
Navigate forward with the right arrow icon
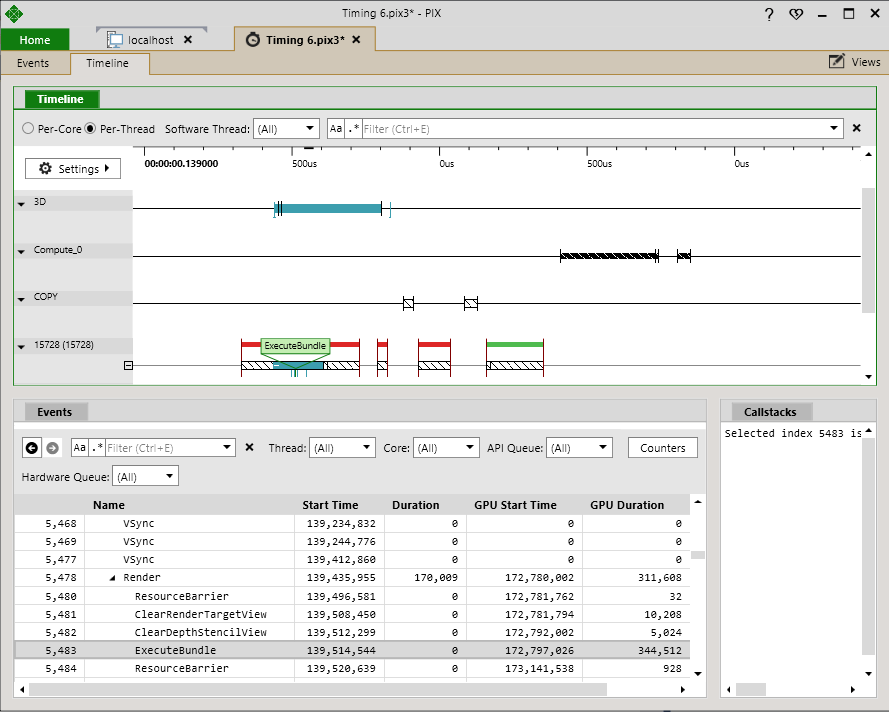click(x=52, y=448)
